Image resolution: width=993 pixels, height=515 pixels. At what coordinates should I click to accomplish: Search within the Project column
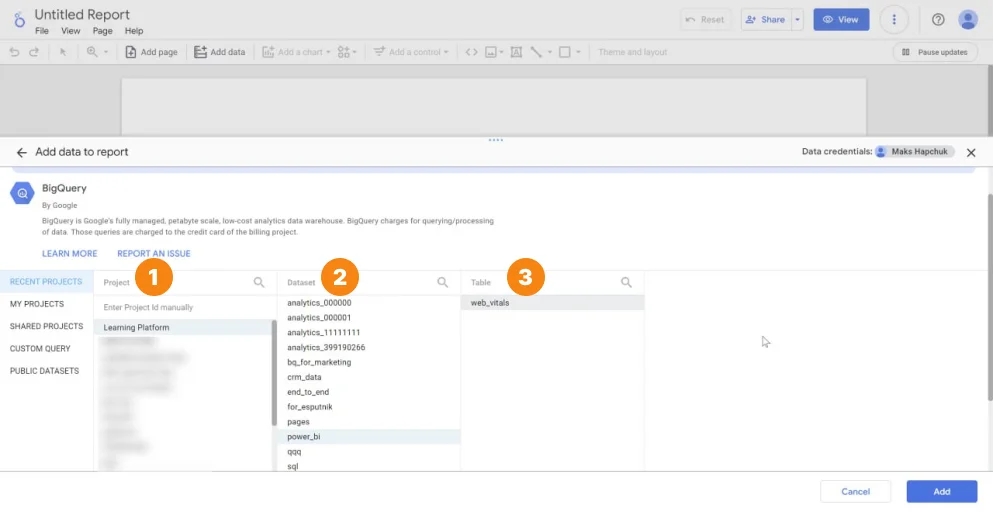[259, 282]
